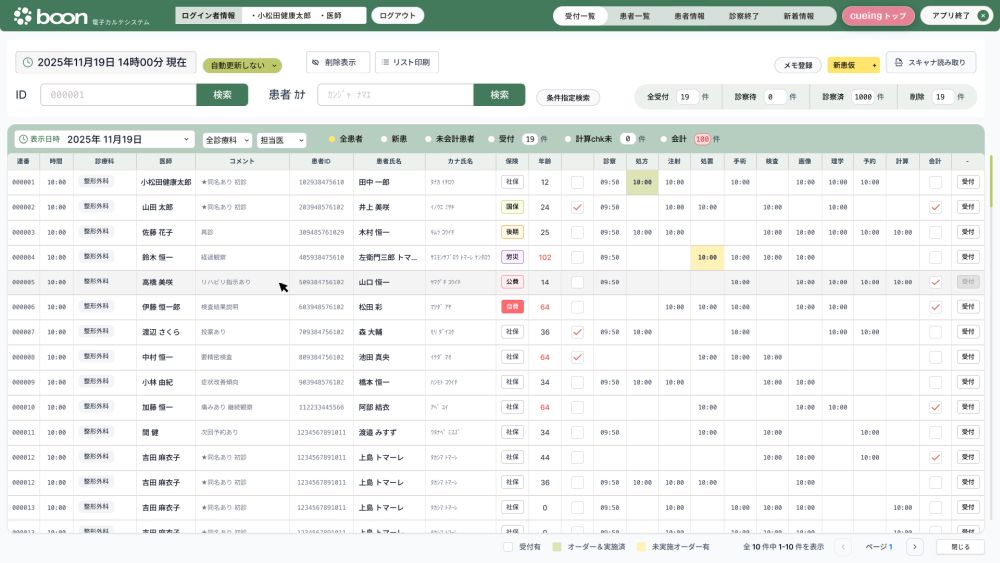Click the boon logo icon
1000x563 pixels.
click(x=22, y=16)
